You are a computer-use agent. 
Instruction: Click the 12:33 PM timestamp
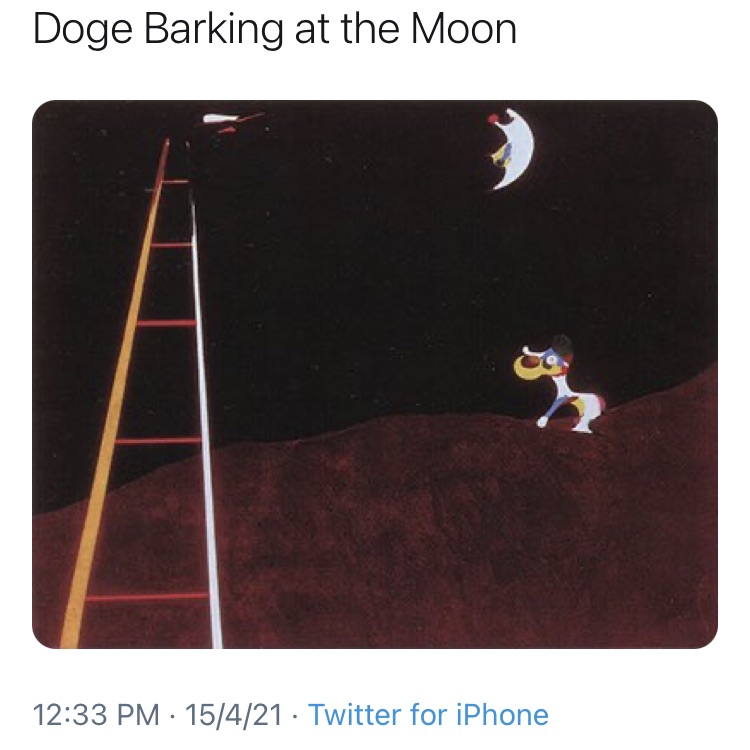click(96, 715)
